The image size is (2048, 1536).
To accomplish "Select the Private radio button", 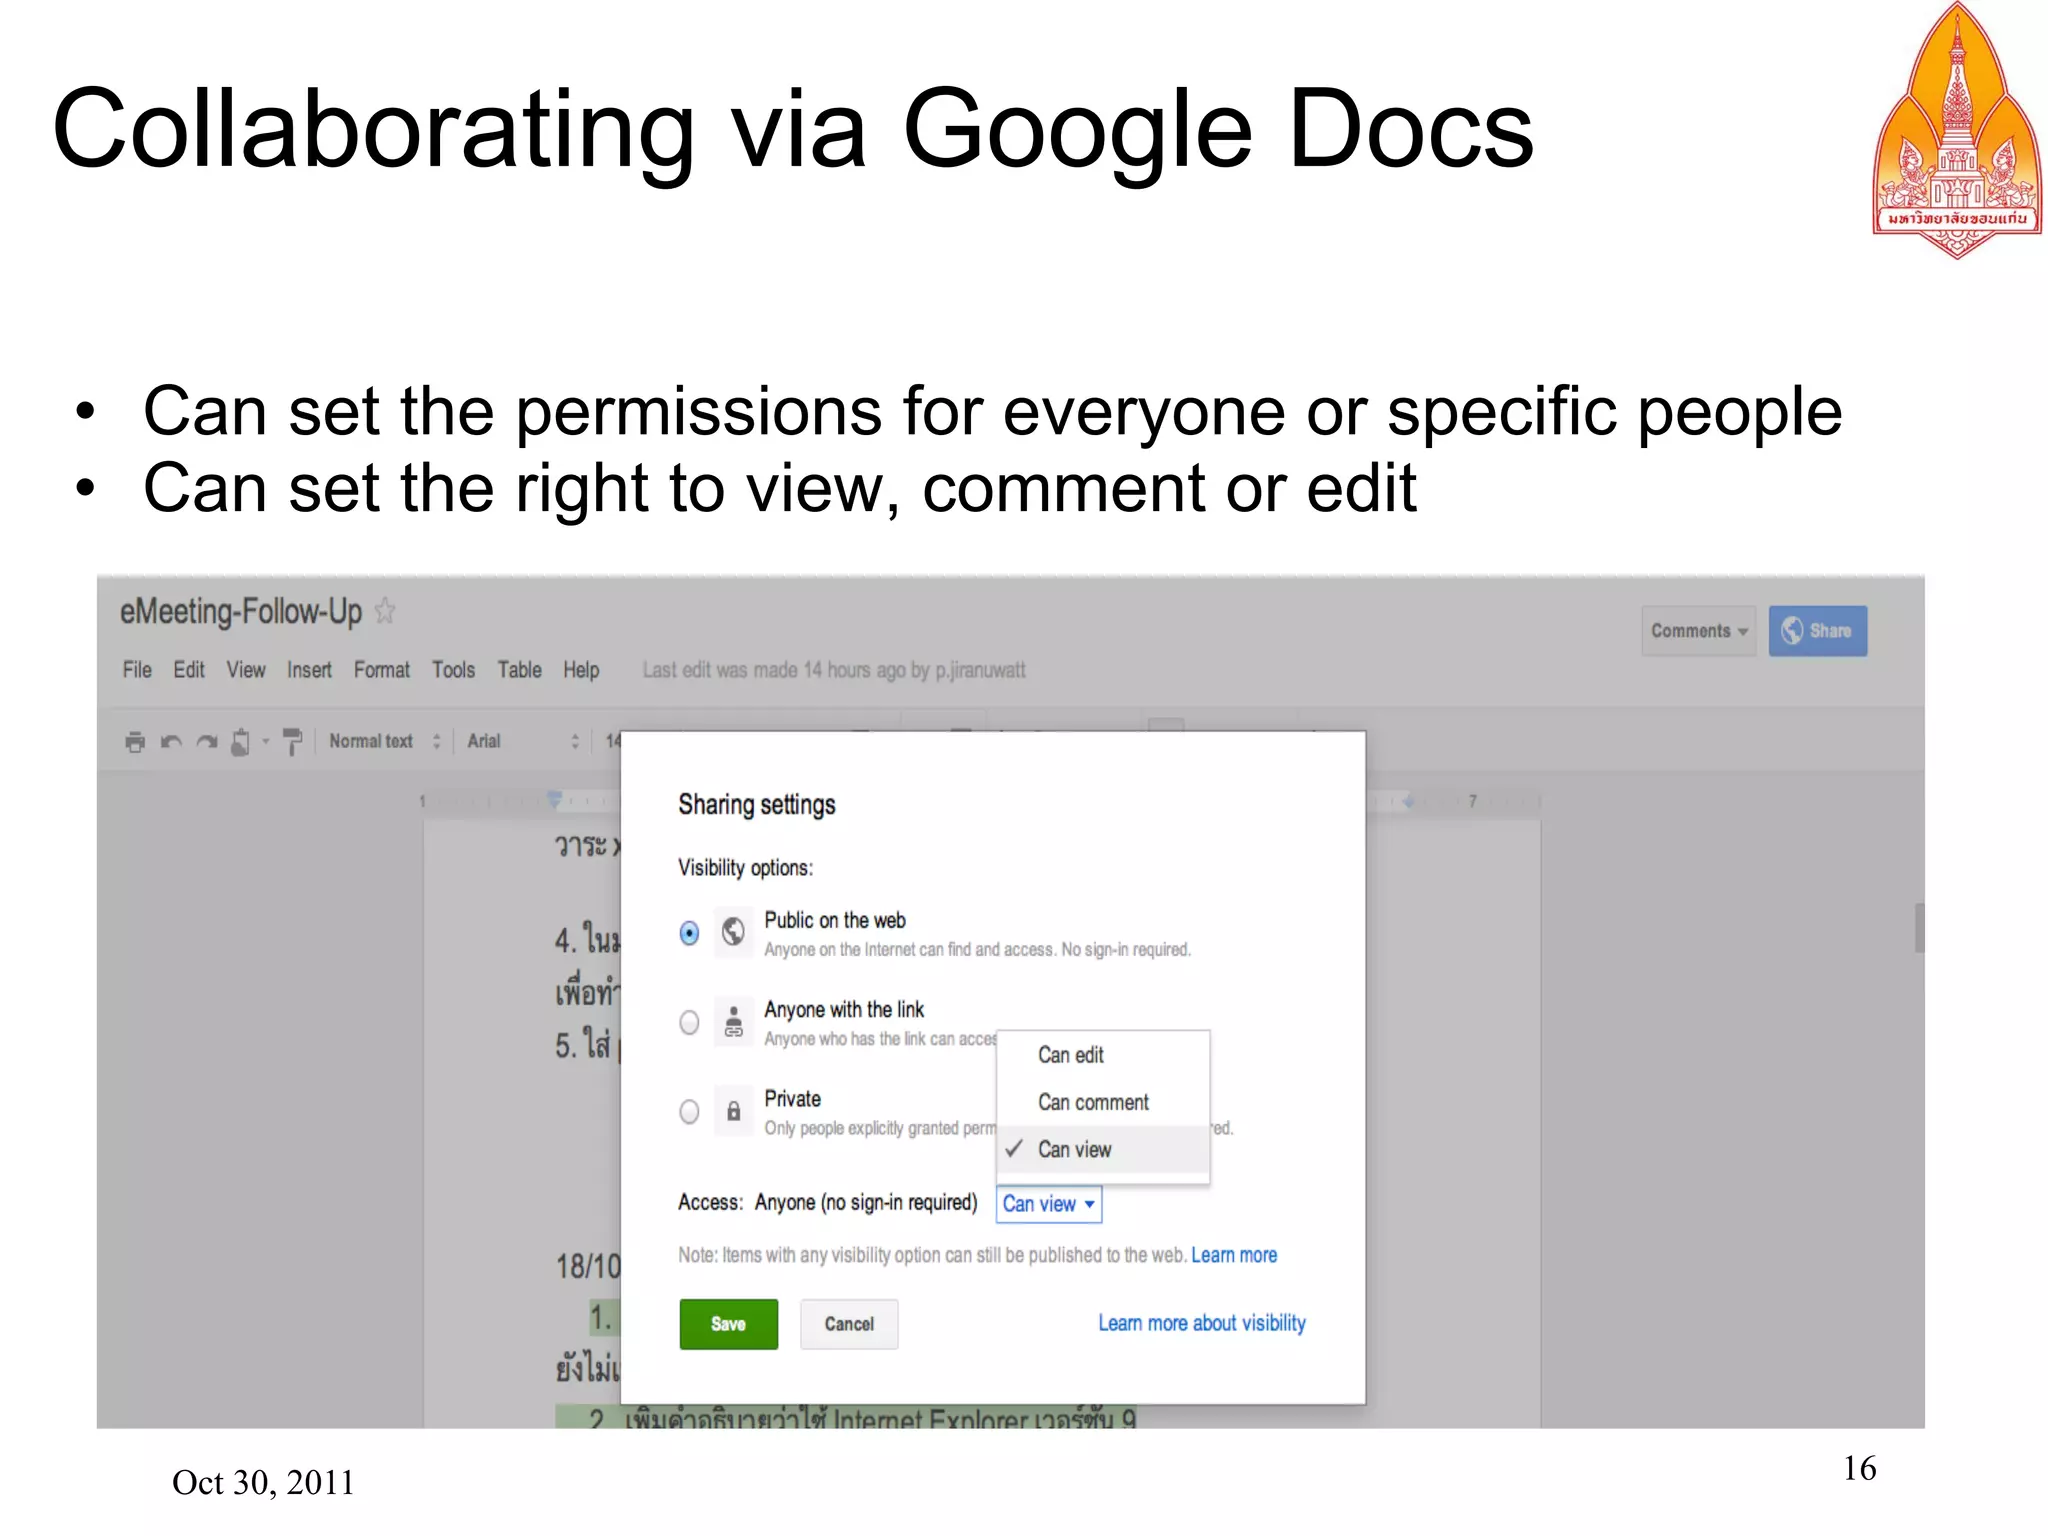I will pyautogui.click(x=689, y=1111).
